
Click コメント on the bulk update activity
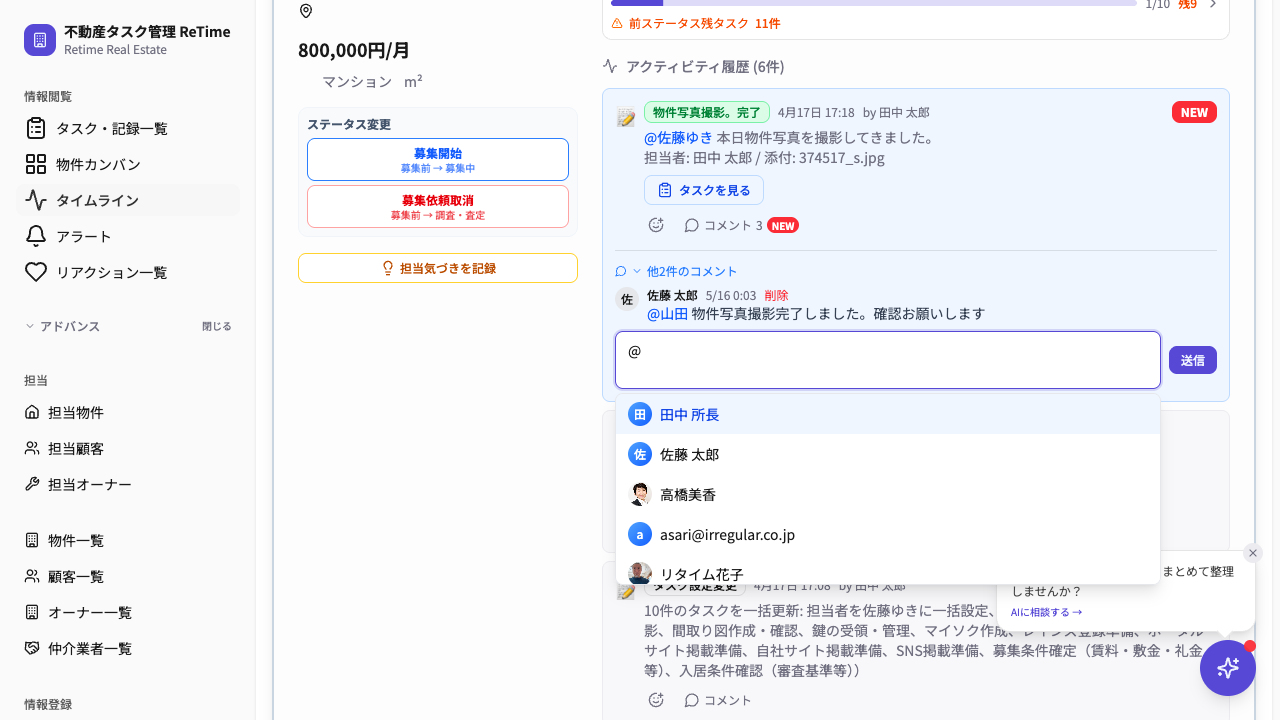717,700
